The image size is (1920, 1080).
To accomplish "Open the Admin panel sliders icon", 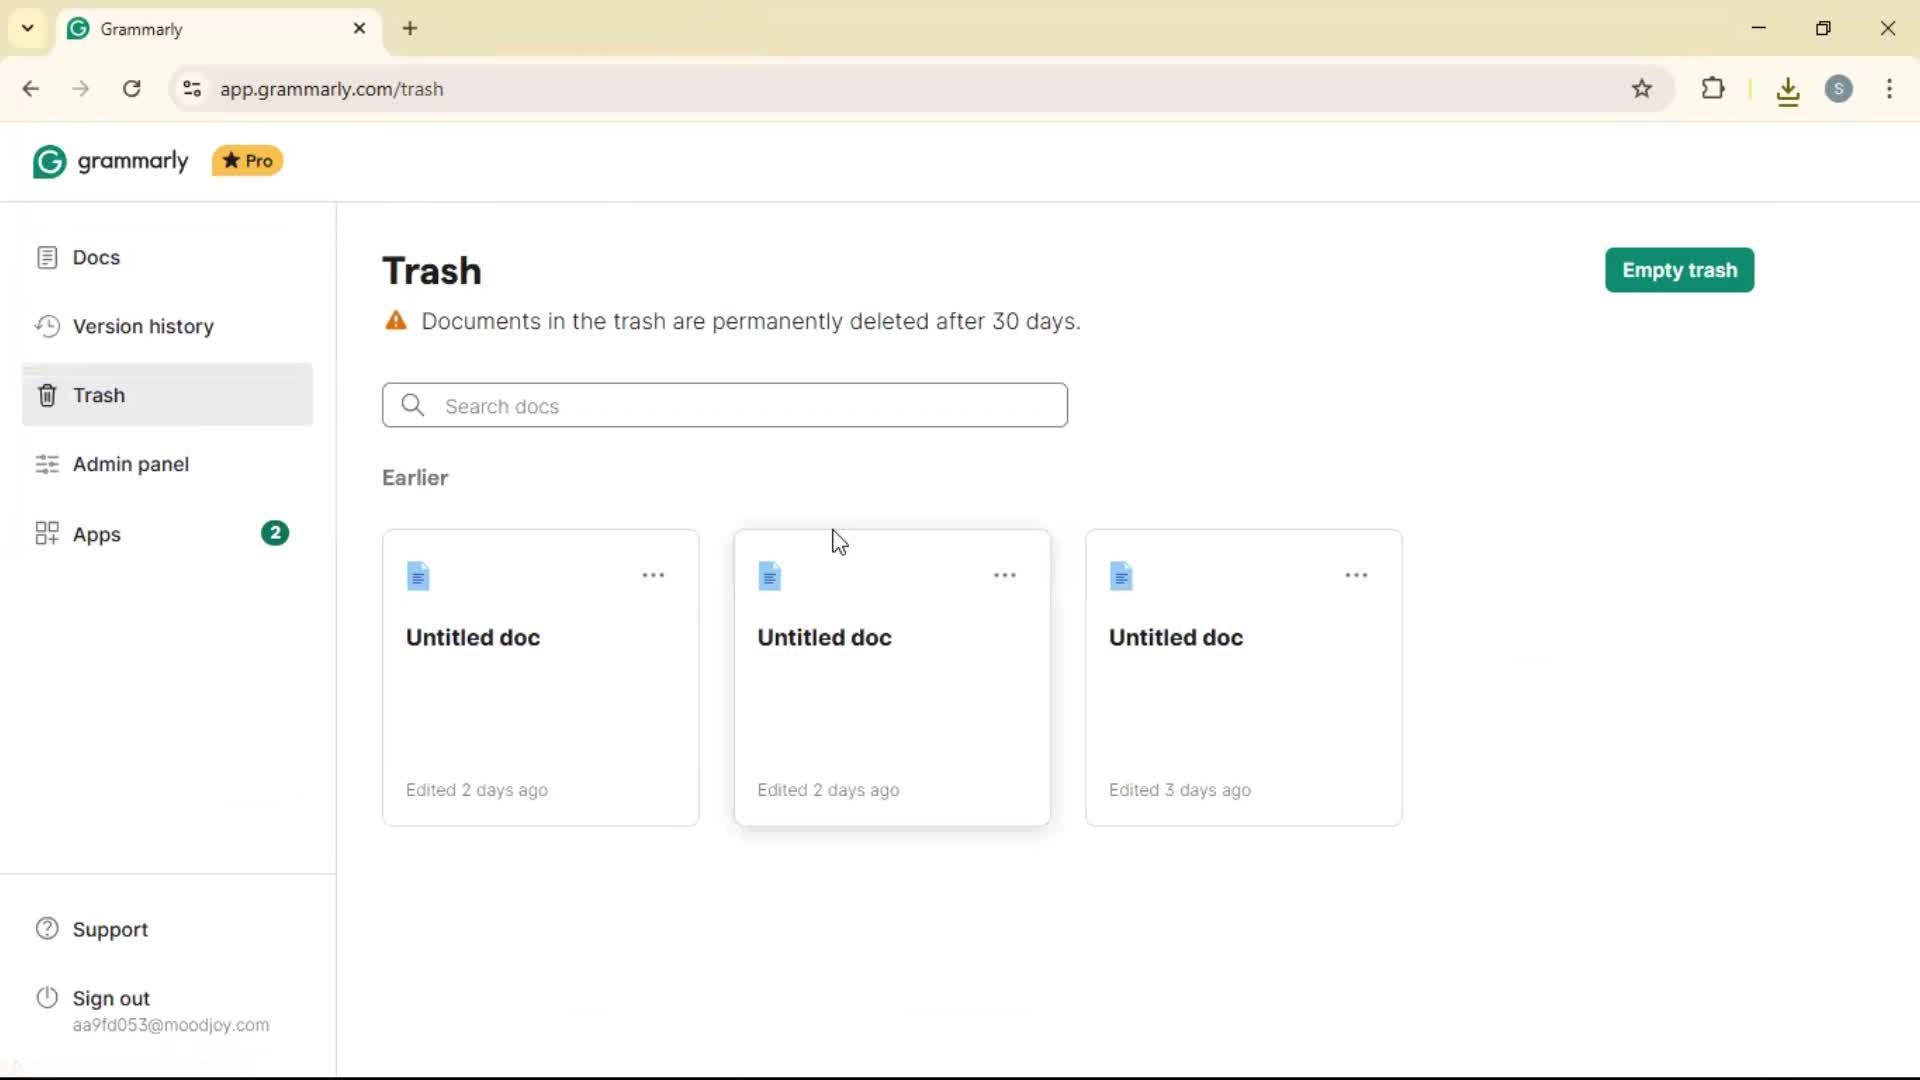I will [47, 465].
